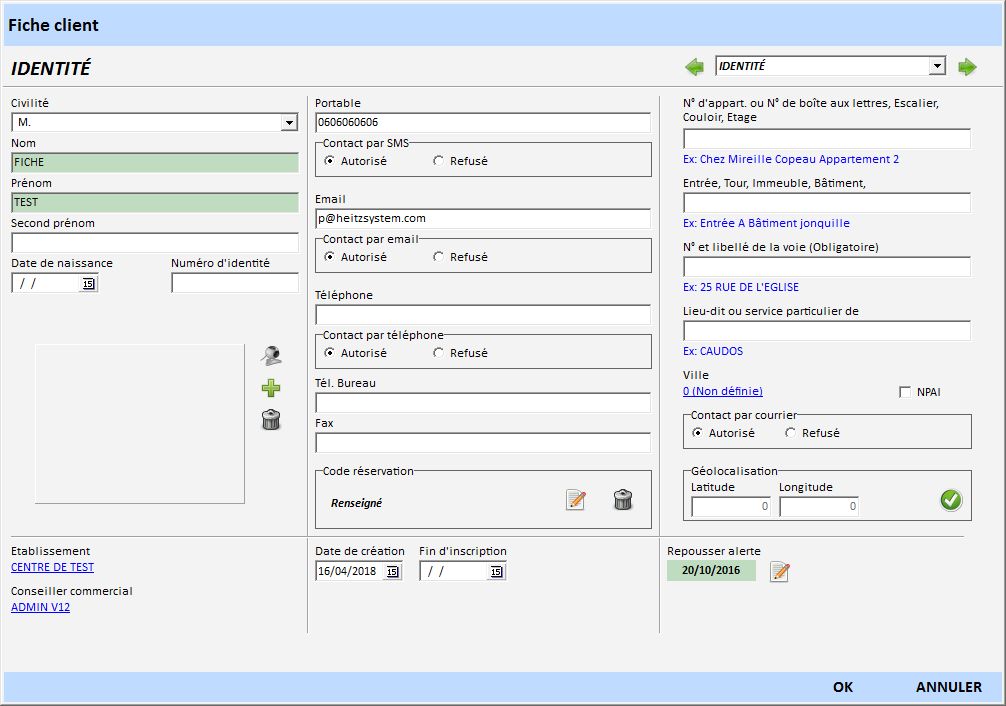The image size is (1006, 706).
Task: Delete client photo using trash icon
Action: (x=271, y=420)
